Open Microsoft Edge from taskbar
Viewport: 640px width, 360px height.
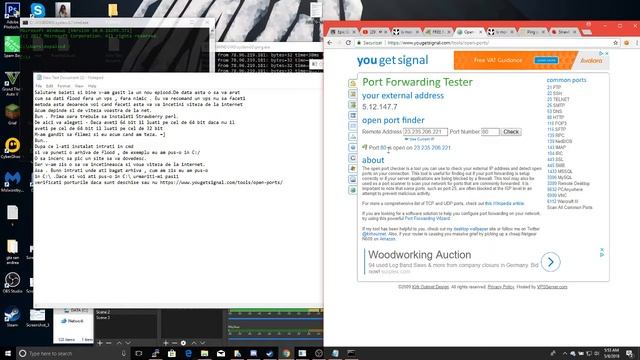[188, 353]
